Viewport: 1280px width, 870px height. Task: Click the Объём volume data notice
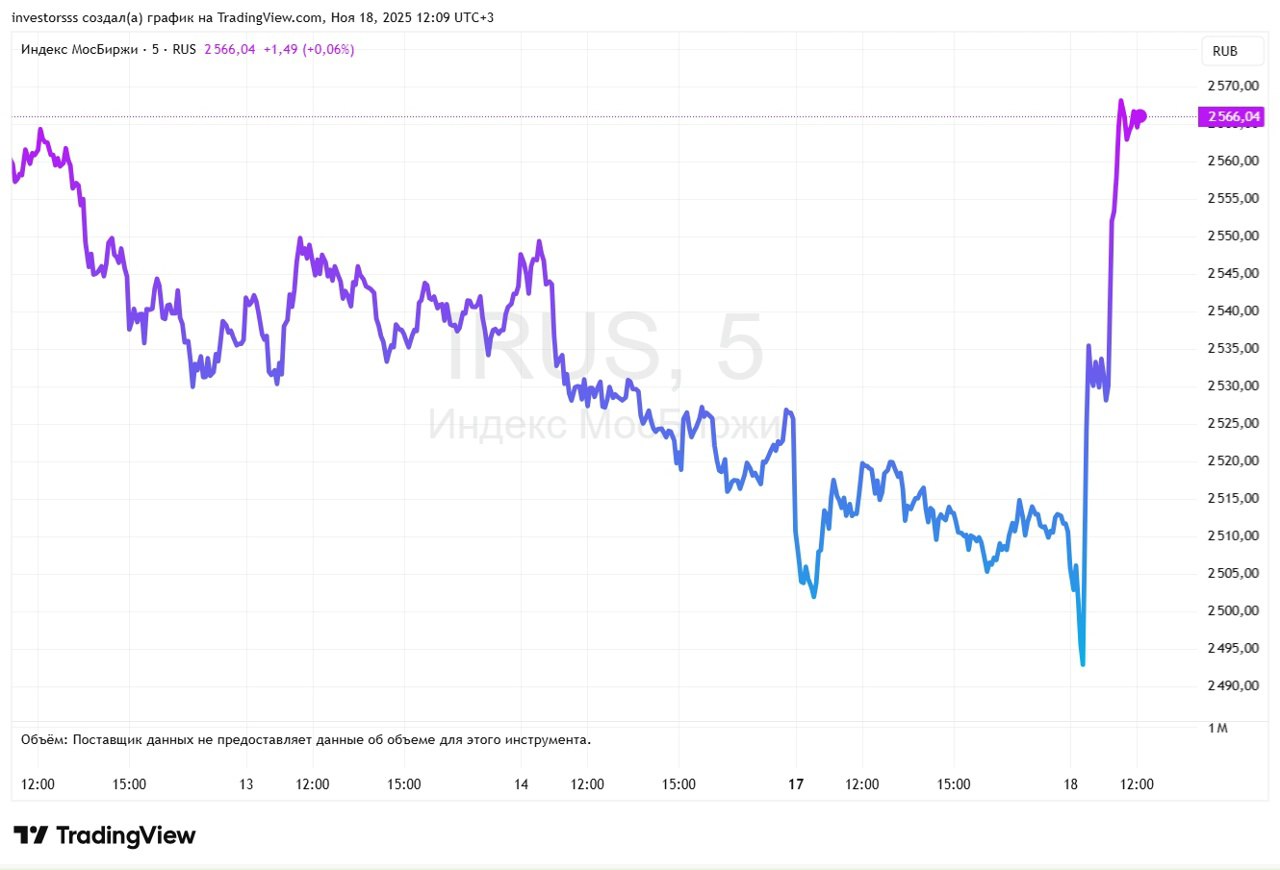(x=305, y=740)
